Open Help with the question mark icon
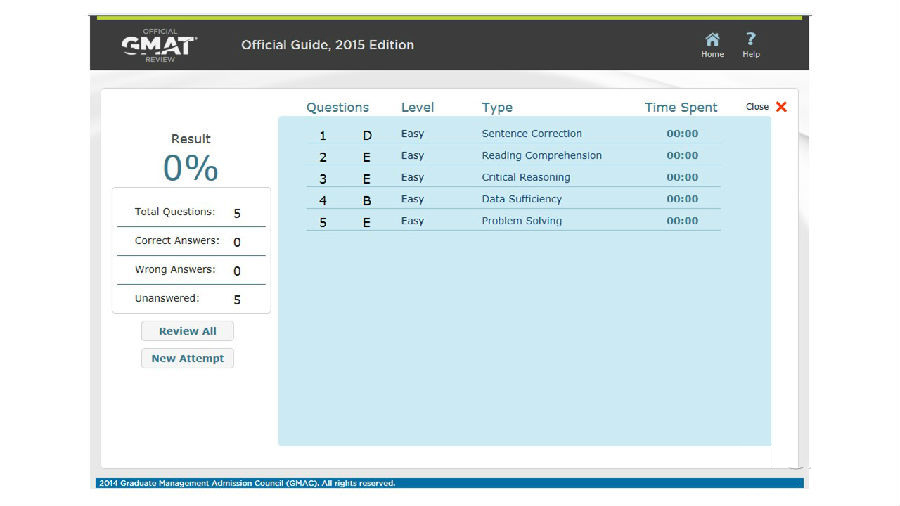Image resolution: width=900 pixels, height=506 pixels. click(751, 44)
